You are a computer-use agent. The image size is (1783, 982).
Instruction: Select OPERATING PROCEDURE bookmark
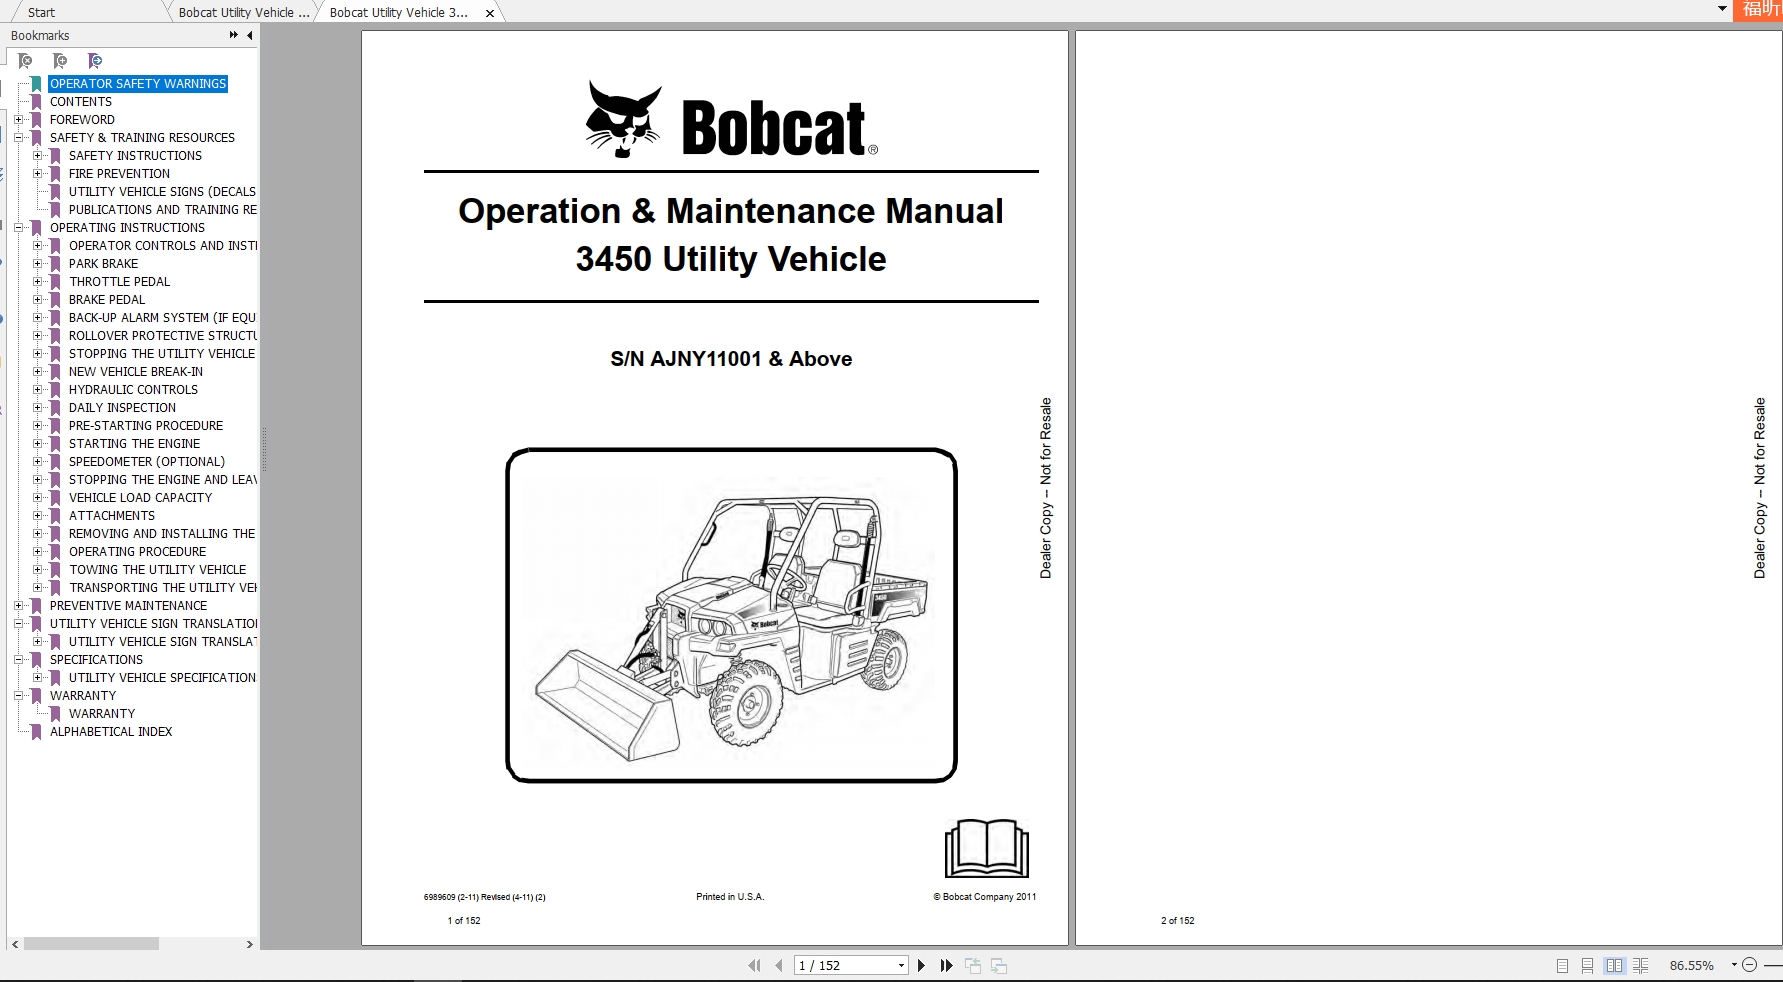[137, 552]
